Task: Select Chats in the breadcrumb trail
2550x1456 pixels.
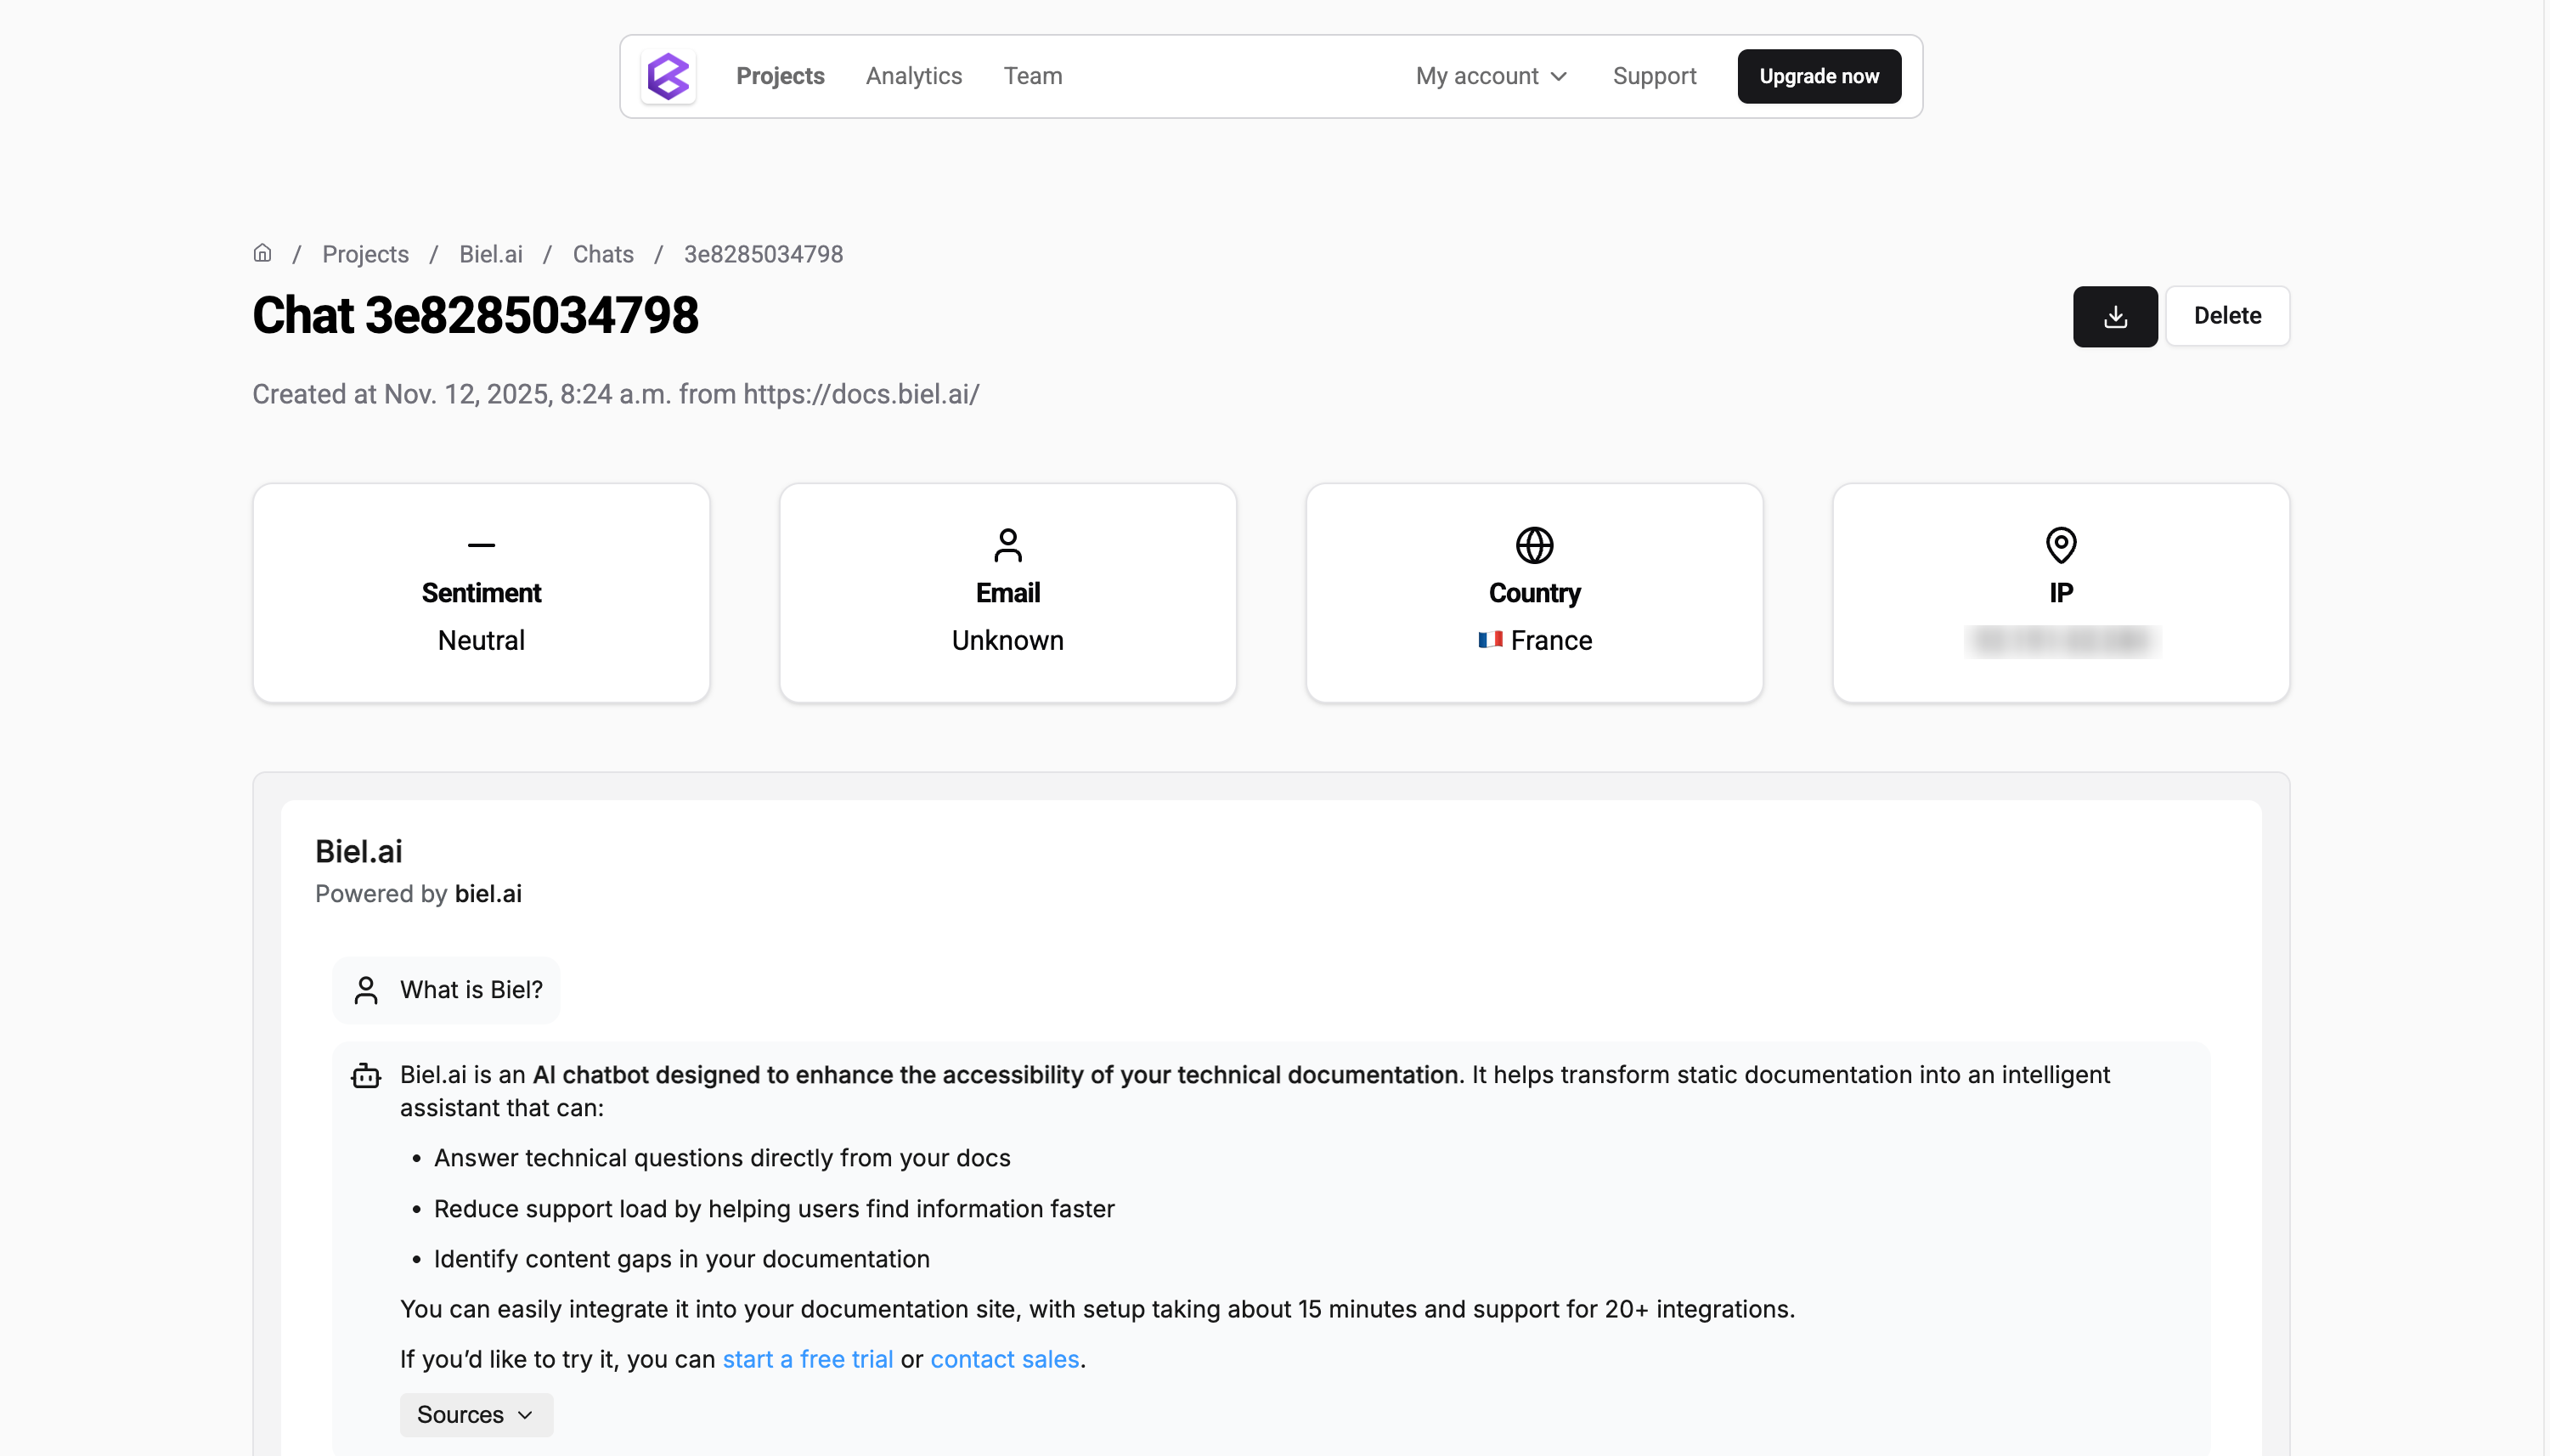Action: [602, 253]
